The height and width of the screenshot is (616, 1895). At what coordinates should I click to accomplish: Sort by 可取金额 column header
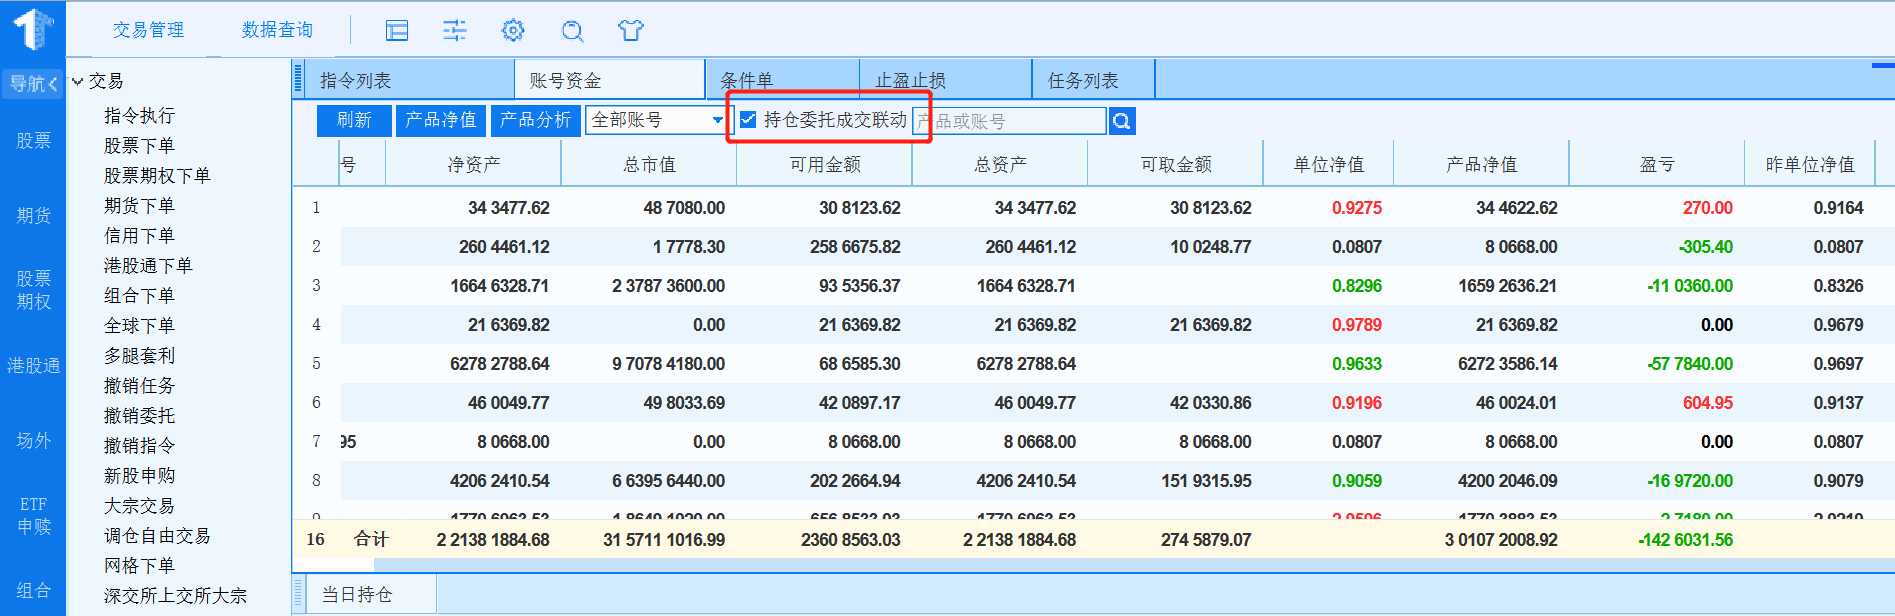point(1176,164)
